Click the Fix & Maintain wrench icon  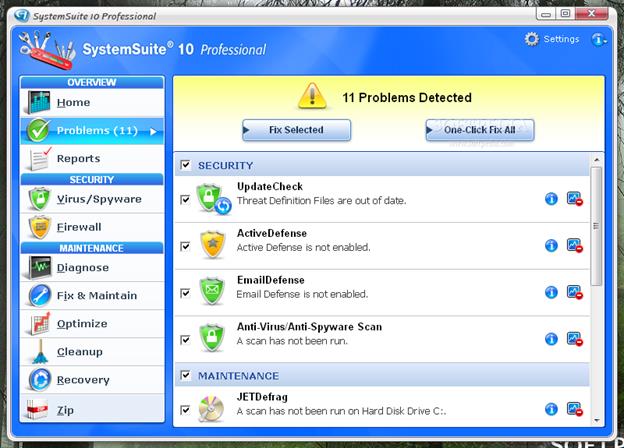click(39, 296)
